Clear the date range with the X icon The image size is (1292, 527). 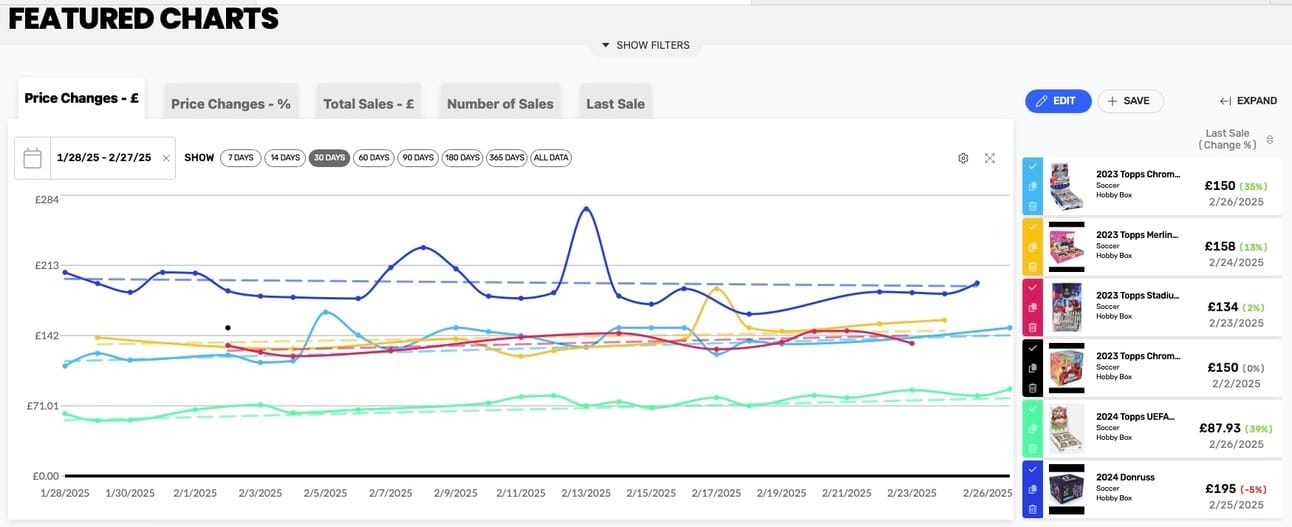coord(166,158)
